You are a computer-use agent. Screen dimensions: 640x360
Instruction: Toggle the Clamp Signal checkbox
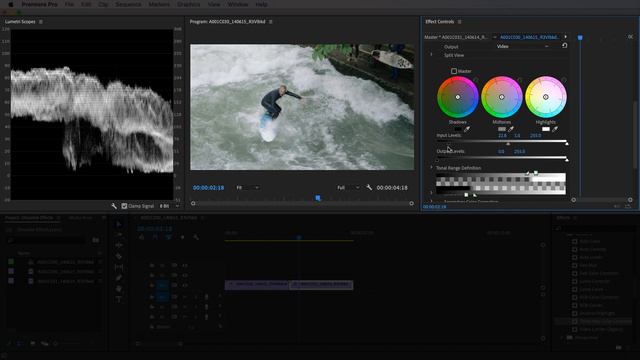(124, 206)
